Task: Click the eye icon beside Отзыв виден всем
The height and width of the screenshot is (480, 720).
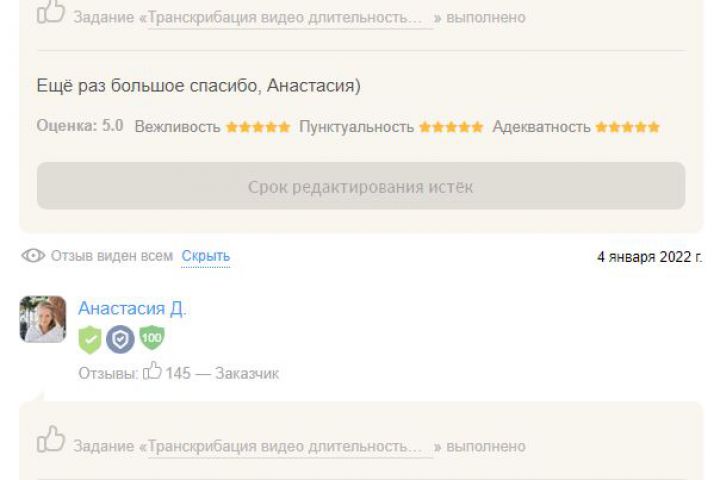Action: 33,256
